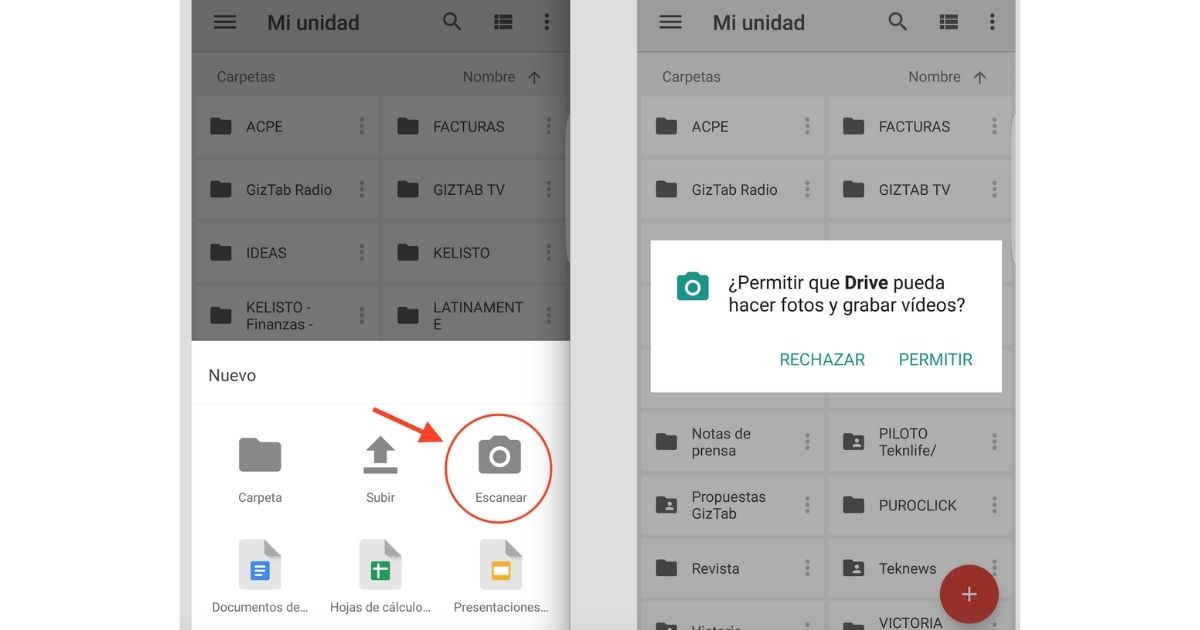Tap search icon in right phone screen
This screenshot has width=1200, height=630.
[x=898, y=22]
